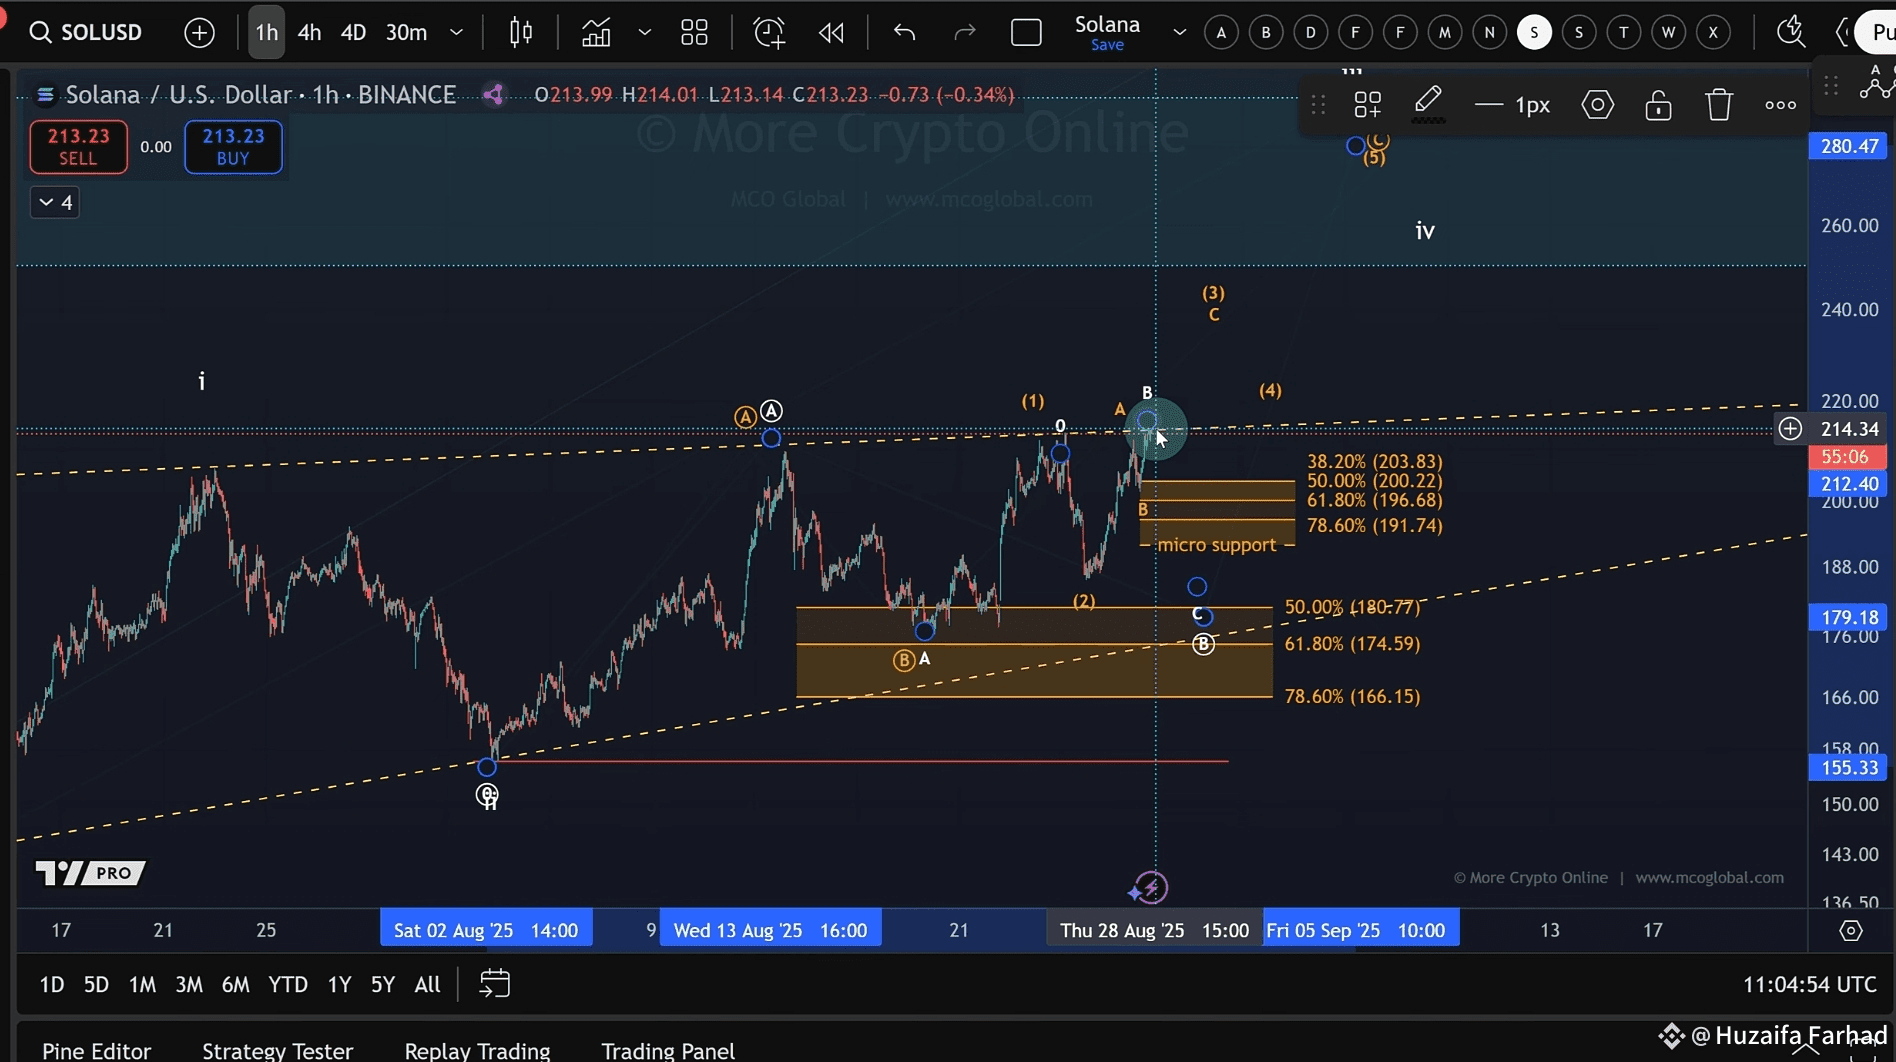
Task: Click the 213.23 SELL button
Action: click(x=78, y=146)
